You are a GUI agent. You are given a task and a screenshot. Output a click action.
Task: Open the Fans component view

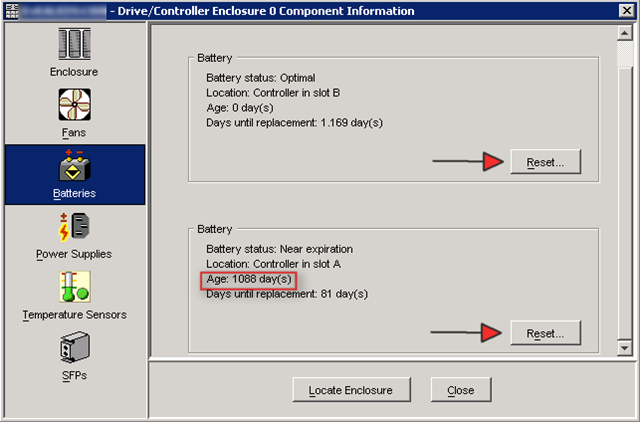74,112
